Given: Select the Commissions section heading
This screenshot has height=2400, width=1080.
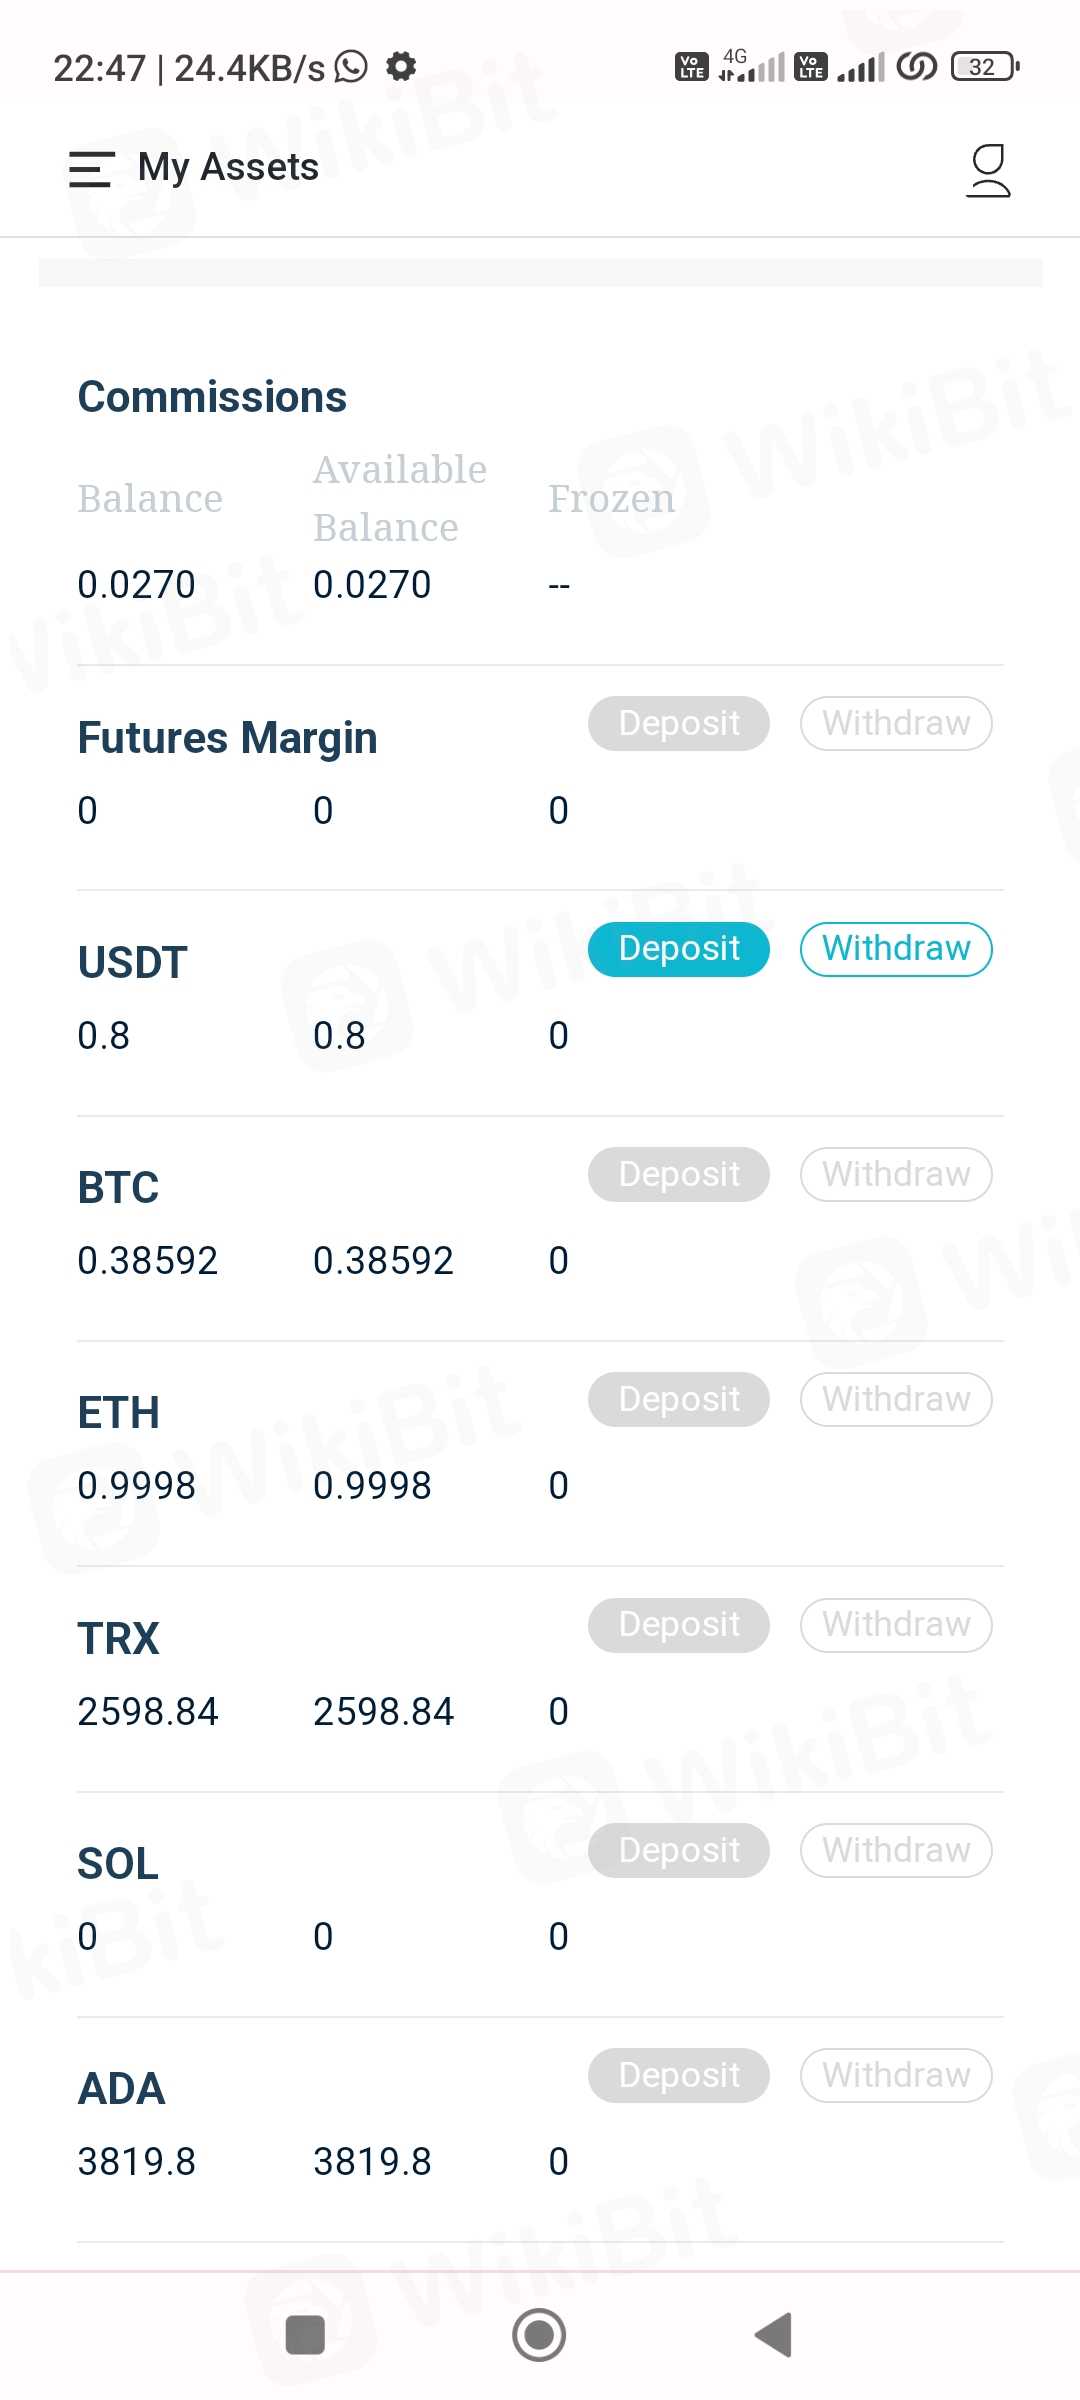Looking at the screenshot, I should 212,397.
